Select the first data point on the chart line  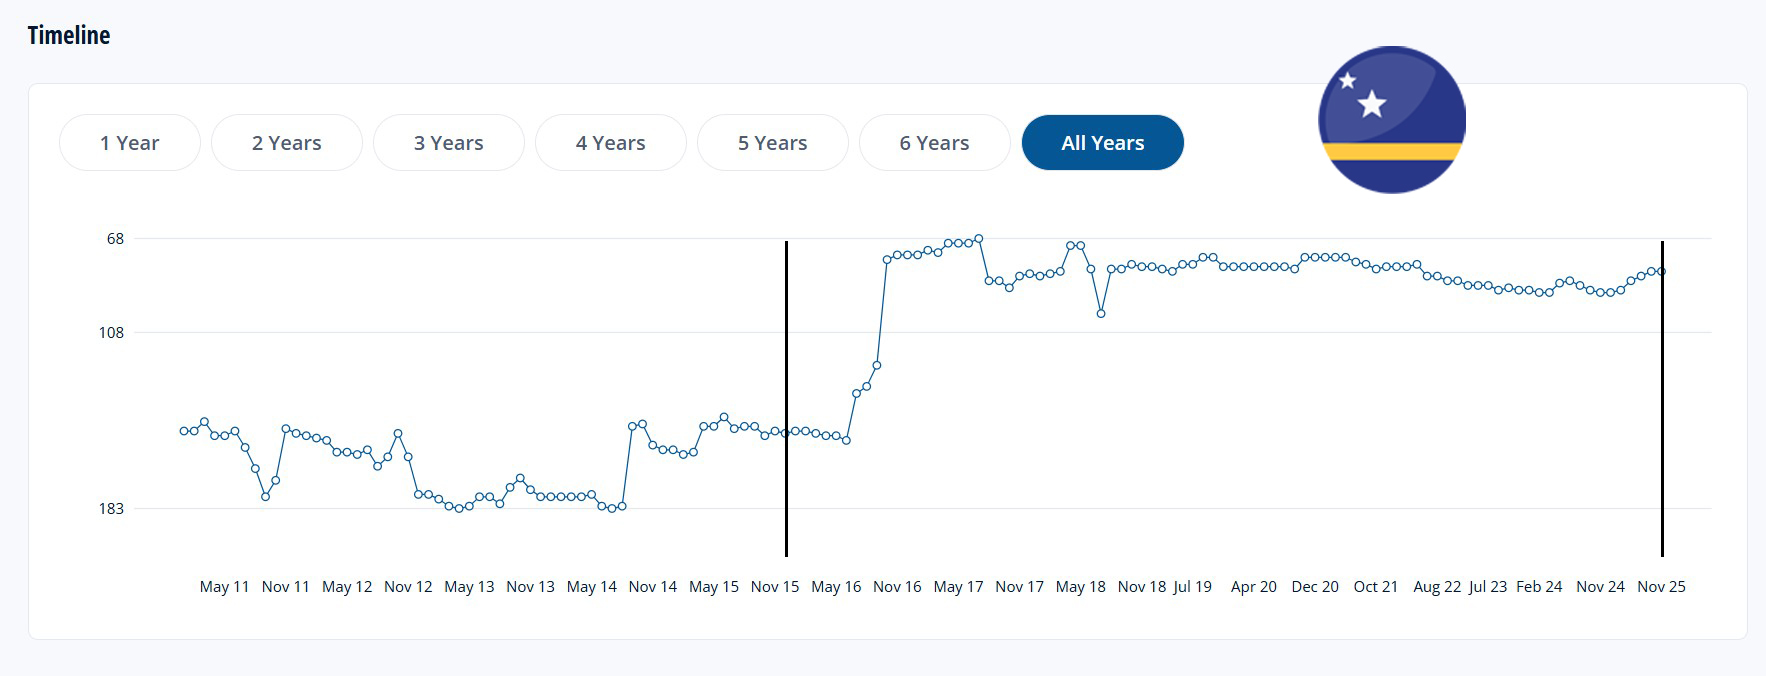pos(184,431)
